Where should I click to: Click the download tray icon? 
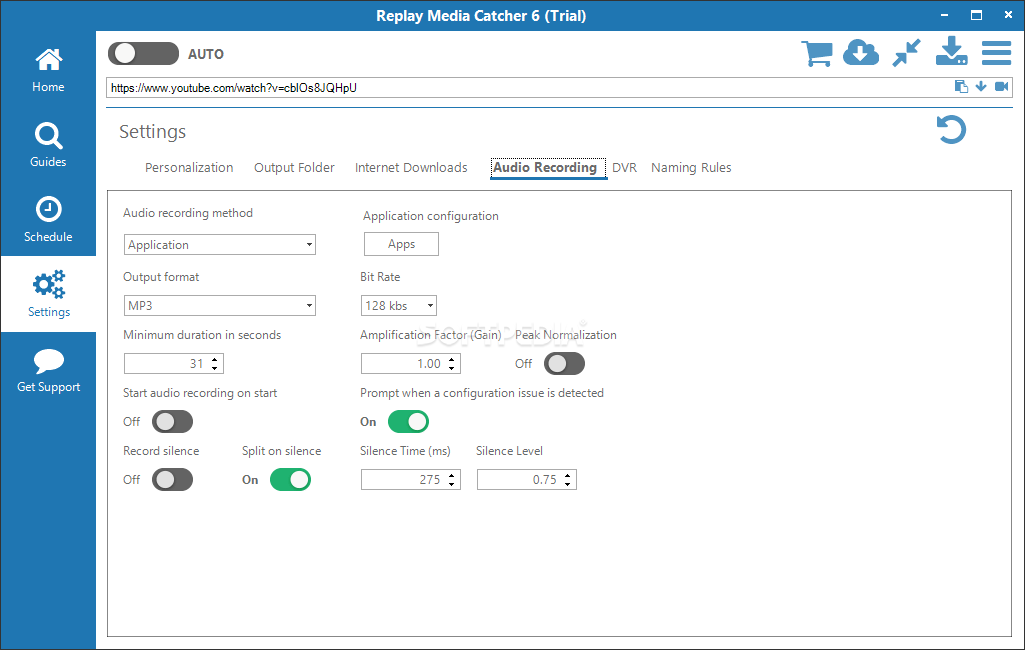coord(951,52)
